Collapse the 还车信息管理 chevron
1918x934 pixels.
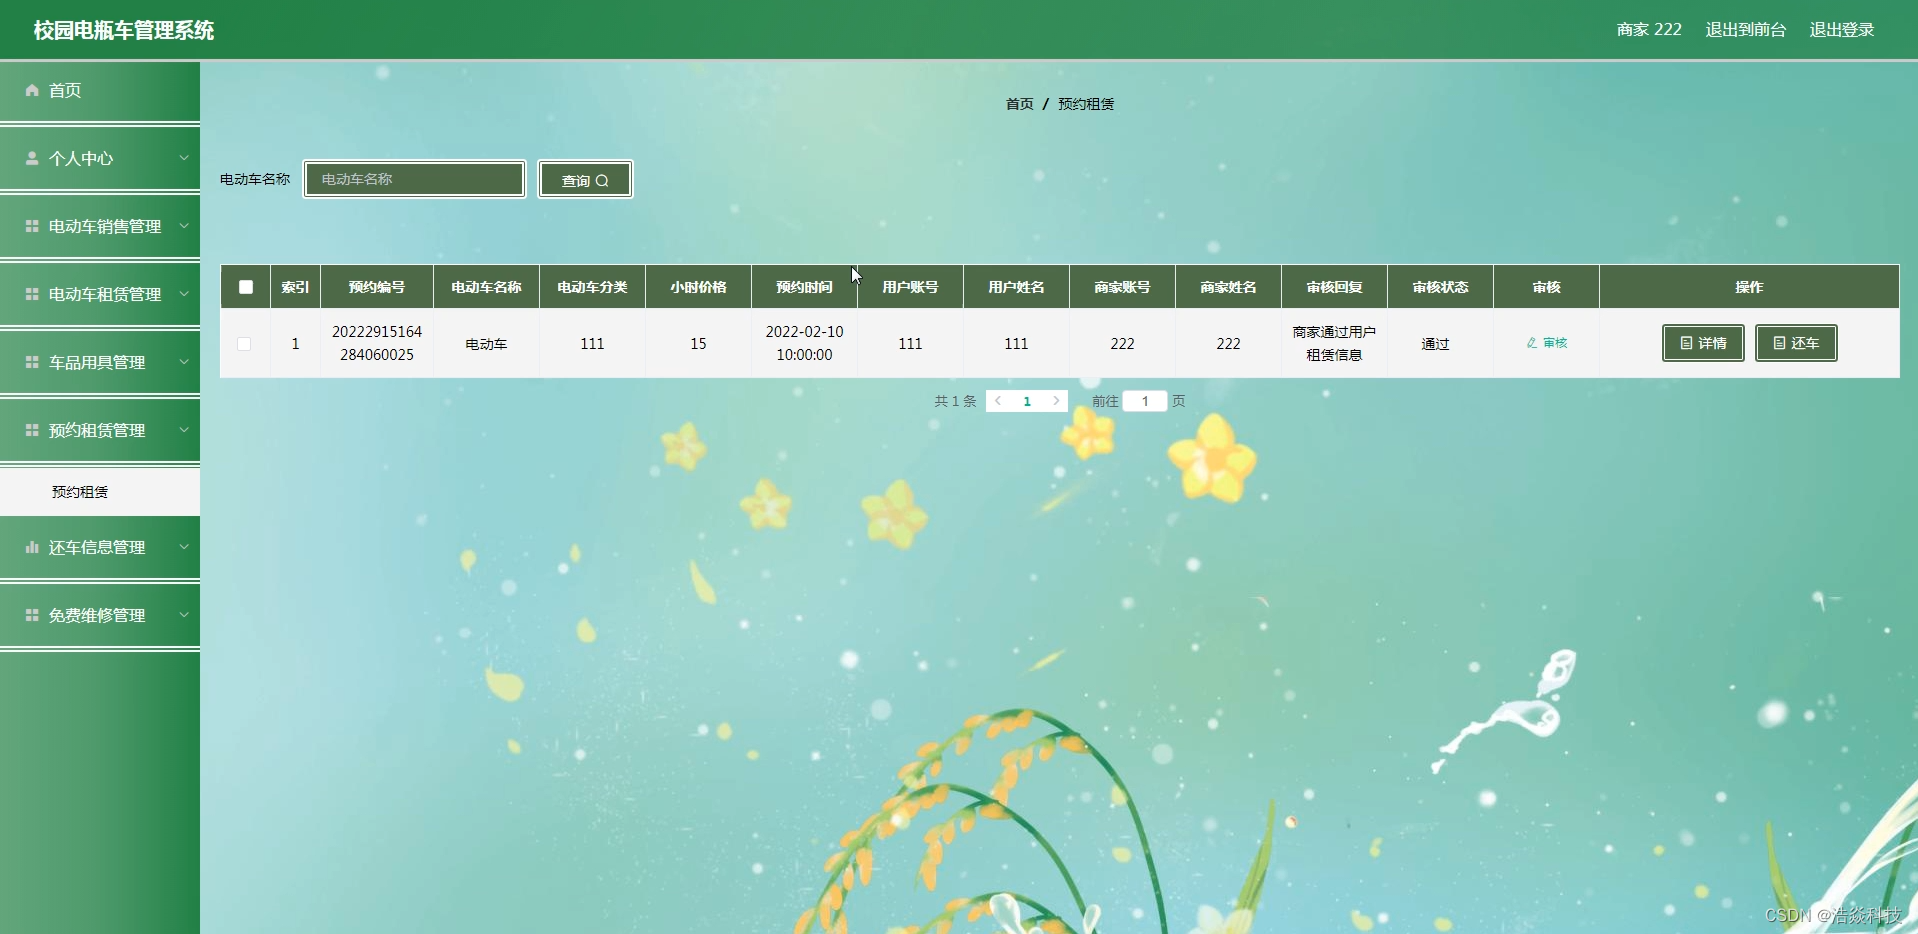click(184, 547)
